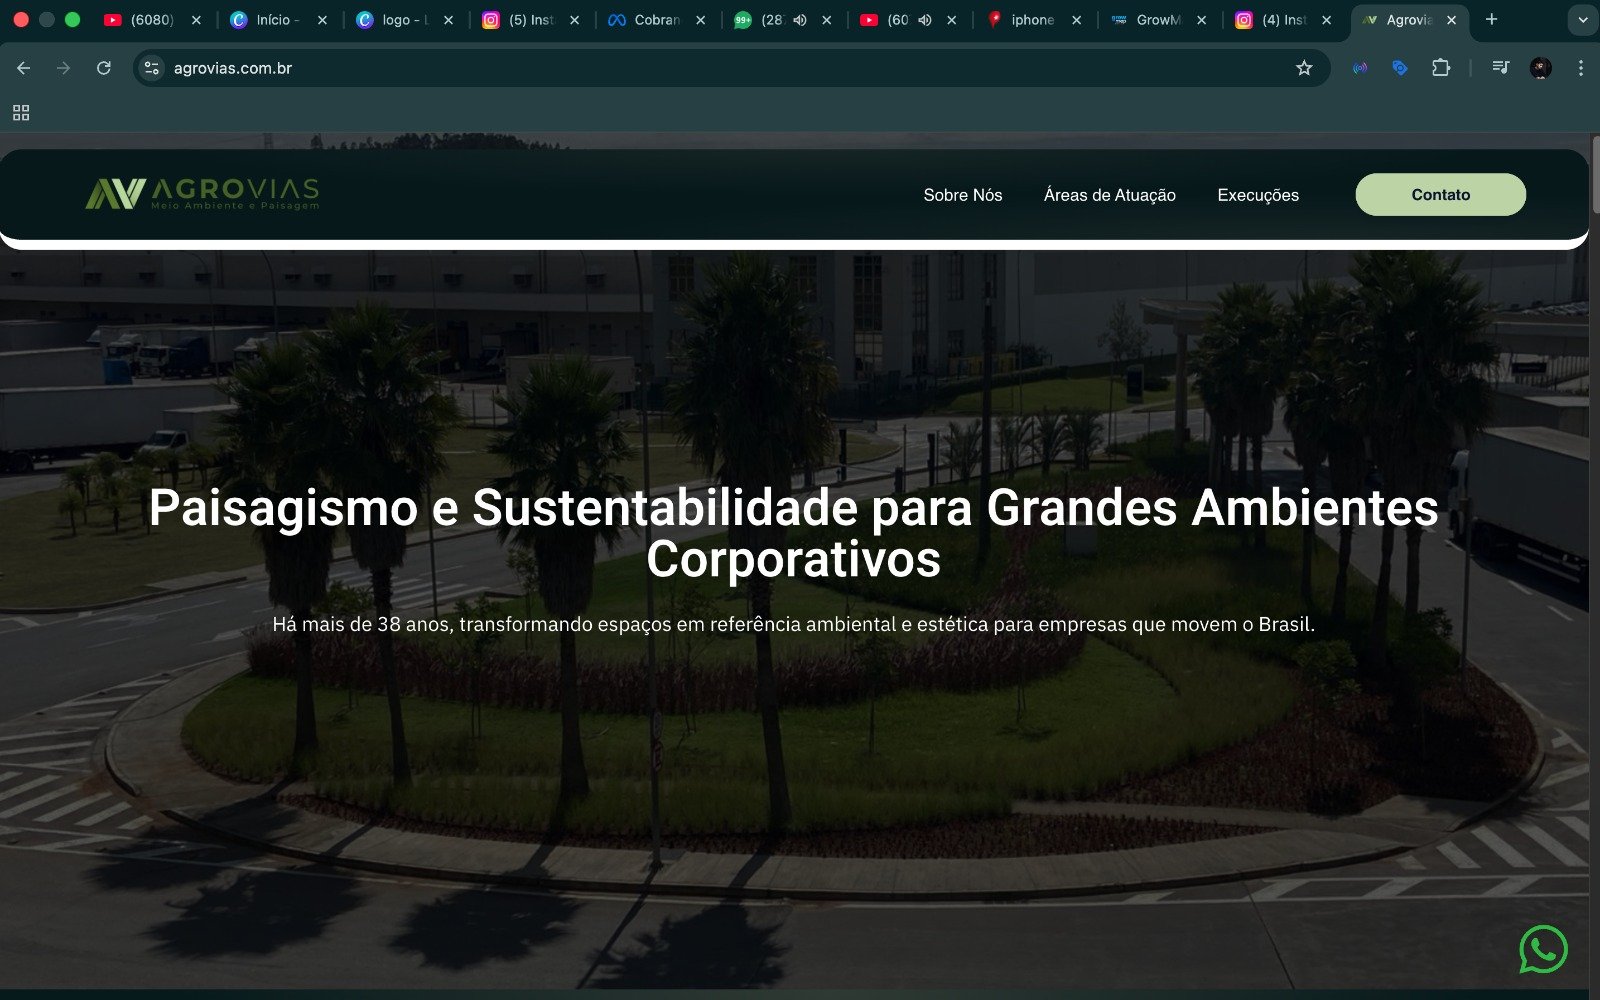Click the back navigation arrow

24,68
